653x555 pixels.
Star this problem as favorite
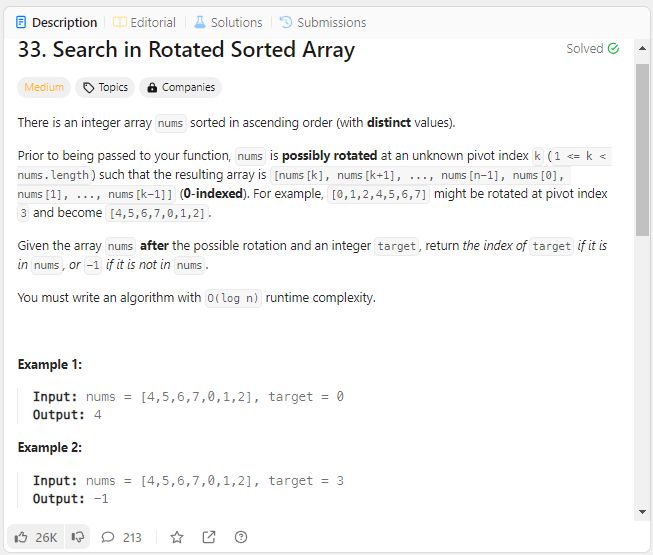pyautogui.click(x=177, y=537)
